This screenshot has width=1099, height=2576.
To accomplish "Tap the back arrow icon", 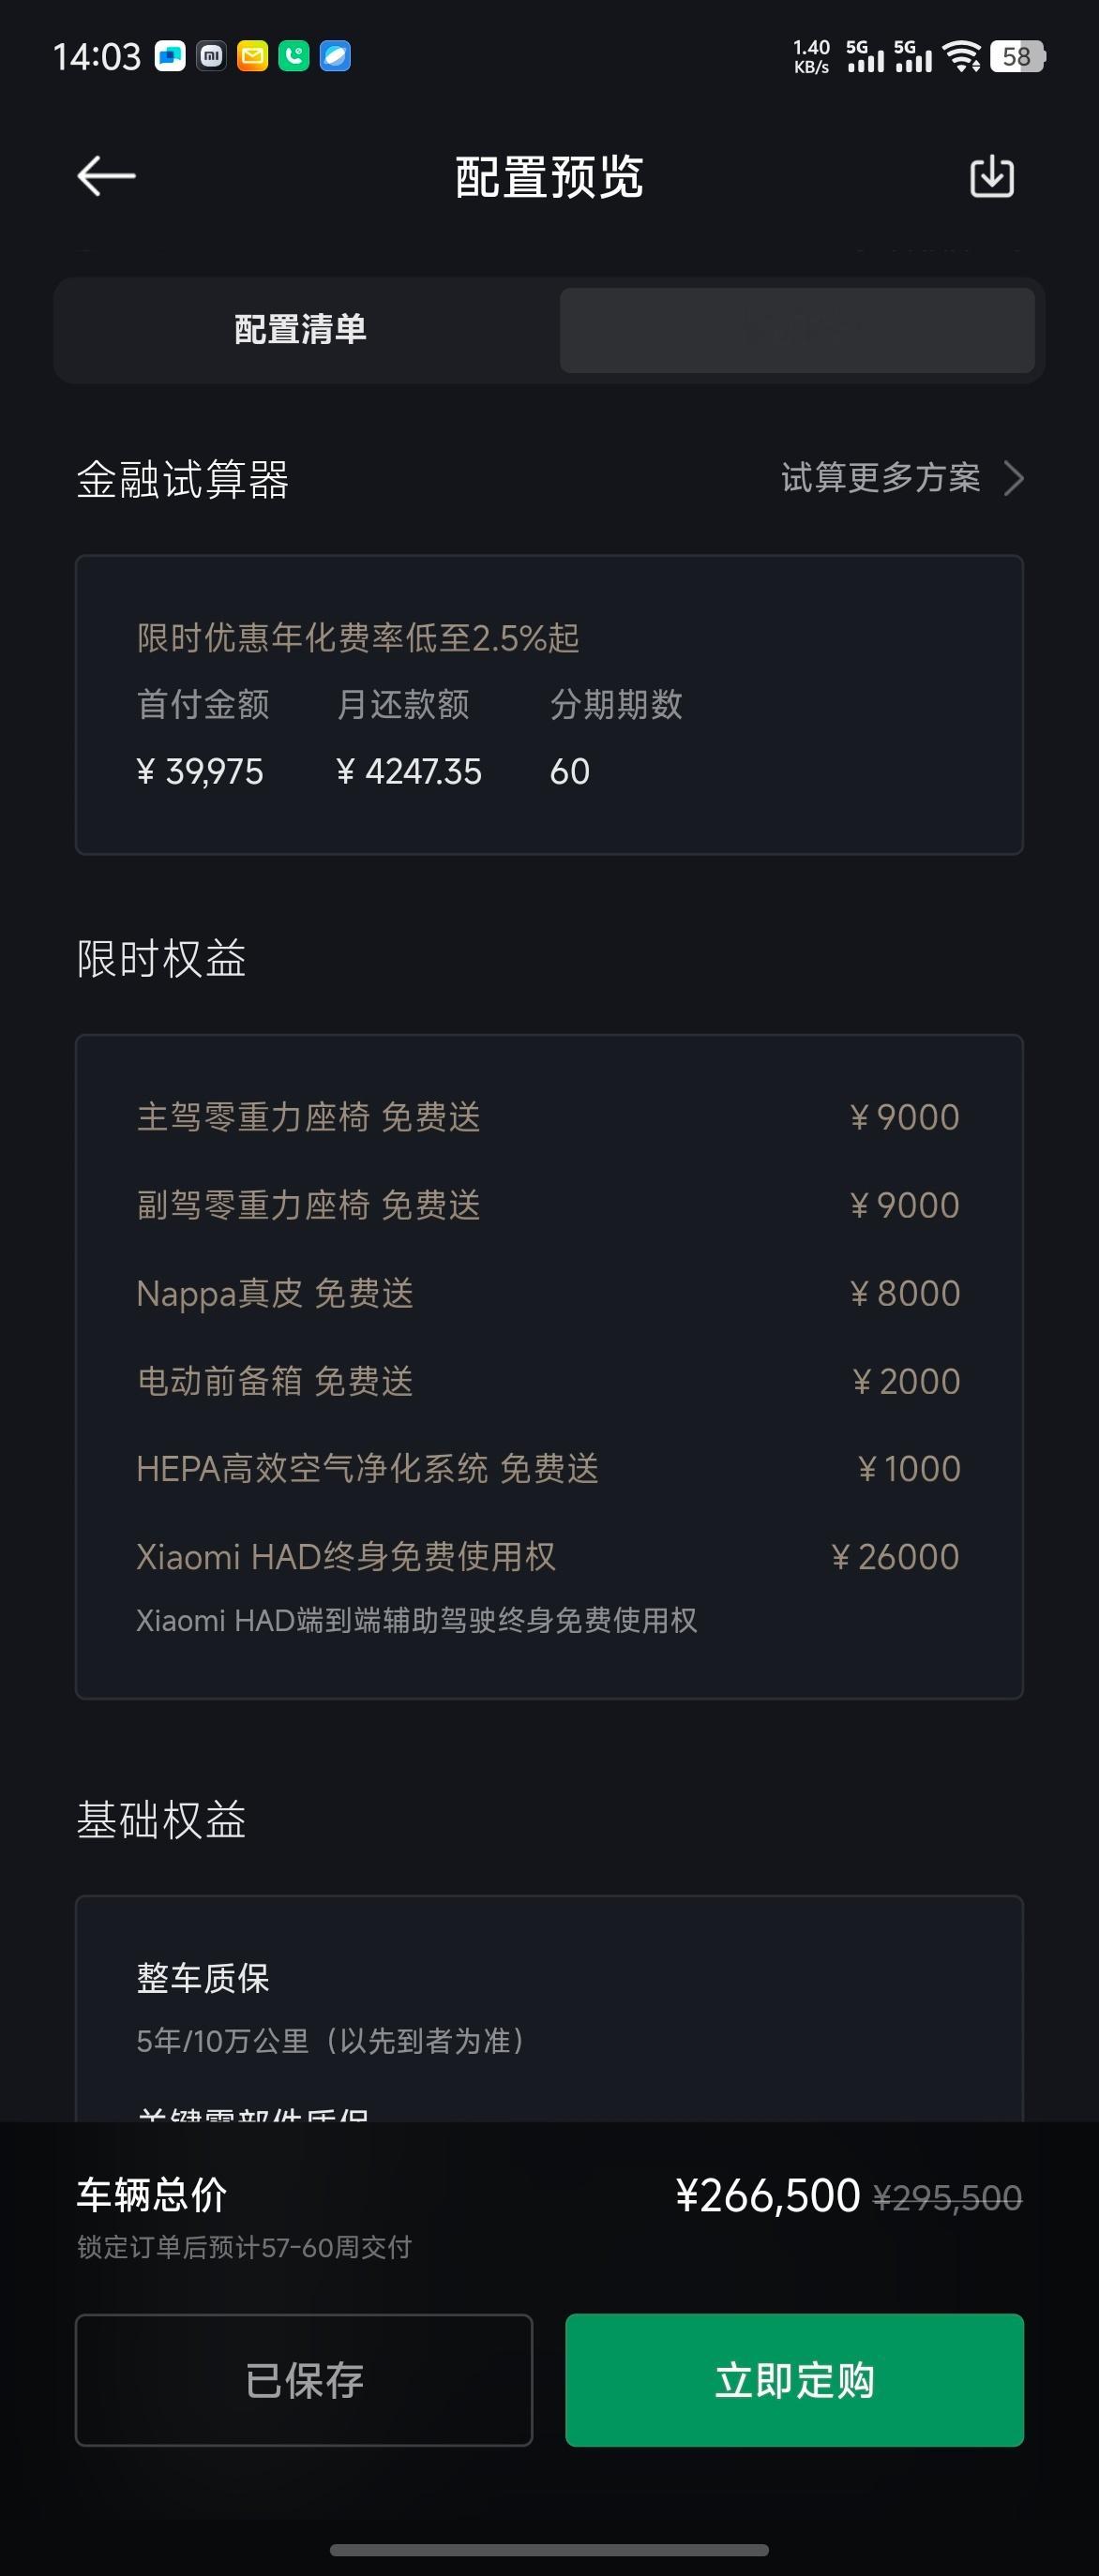I will (x=106, y=176).
